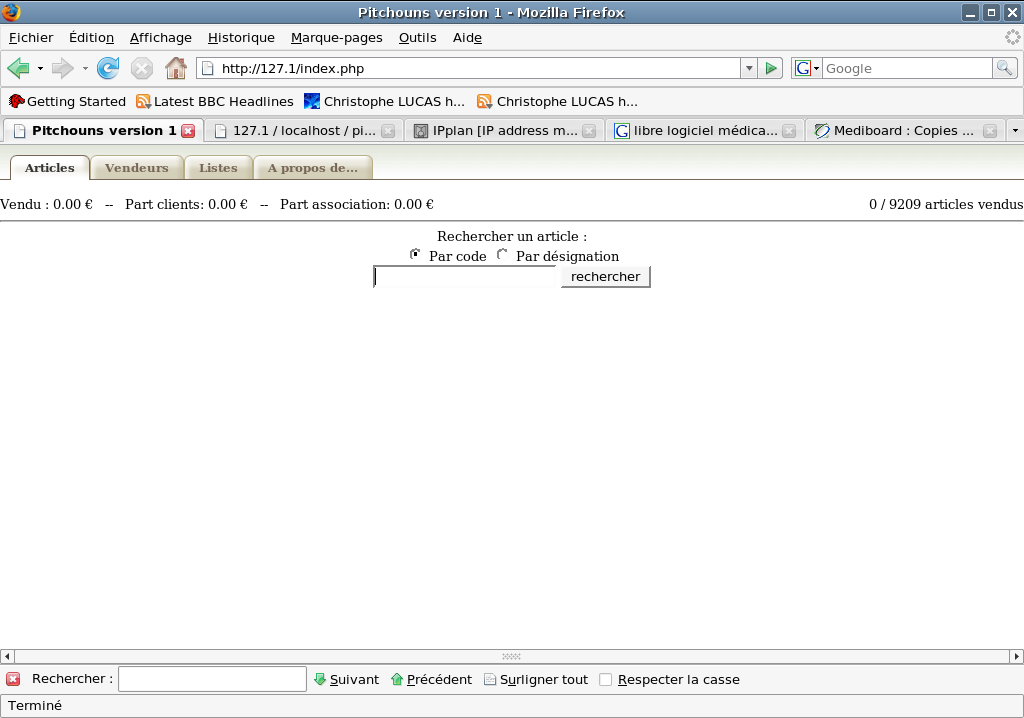This screenshot has height=718, width=1024.
Task: Click the Back arrow navigation icon
Action: pyautogui.click(x=18, y=68)
